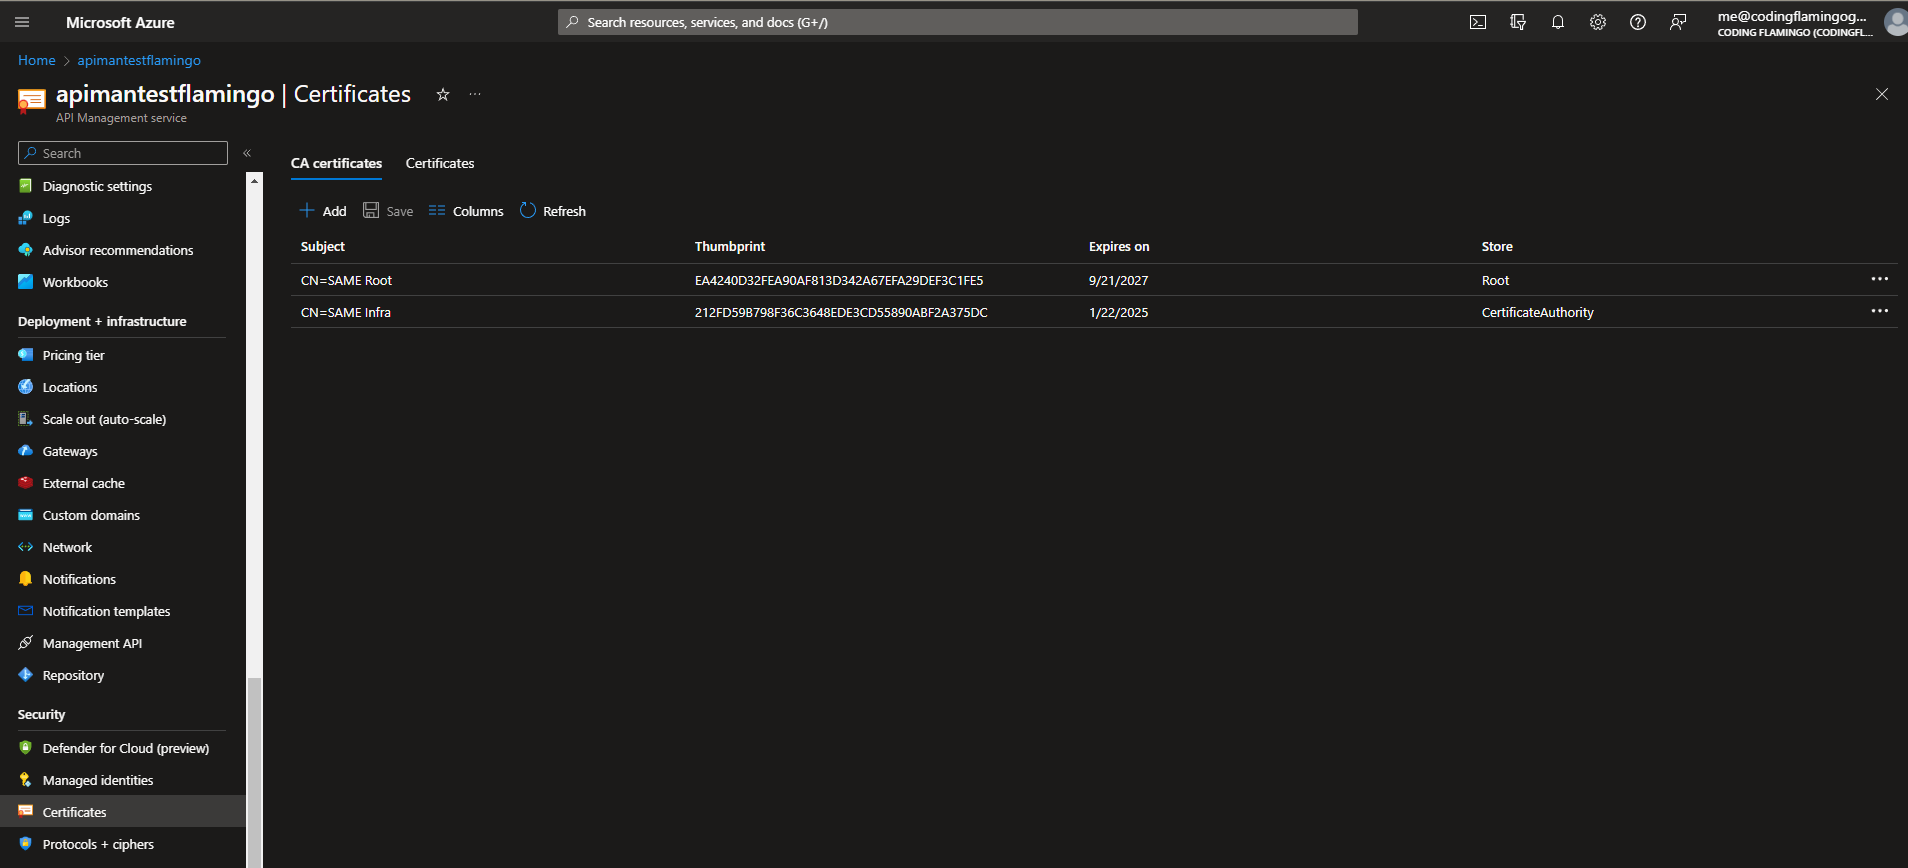Open Cloud Shell from top bar
The image size is (1908, 868).
coord(1478,22)
